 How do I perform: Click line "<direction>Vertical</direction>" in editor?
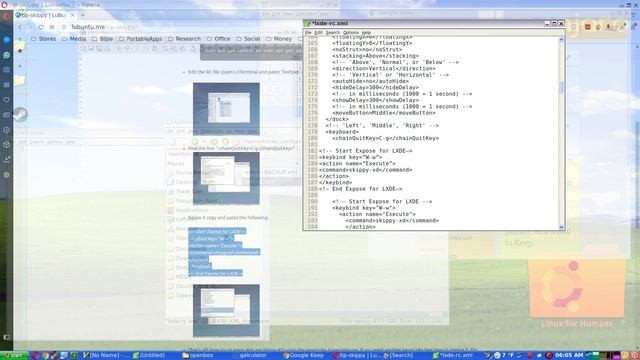(383, 69)
